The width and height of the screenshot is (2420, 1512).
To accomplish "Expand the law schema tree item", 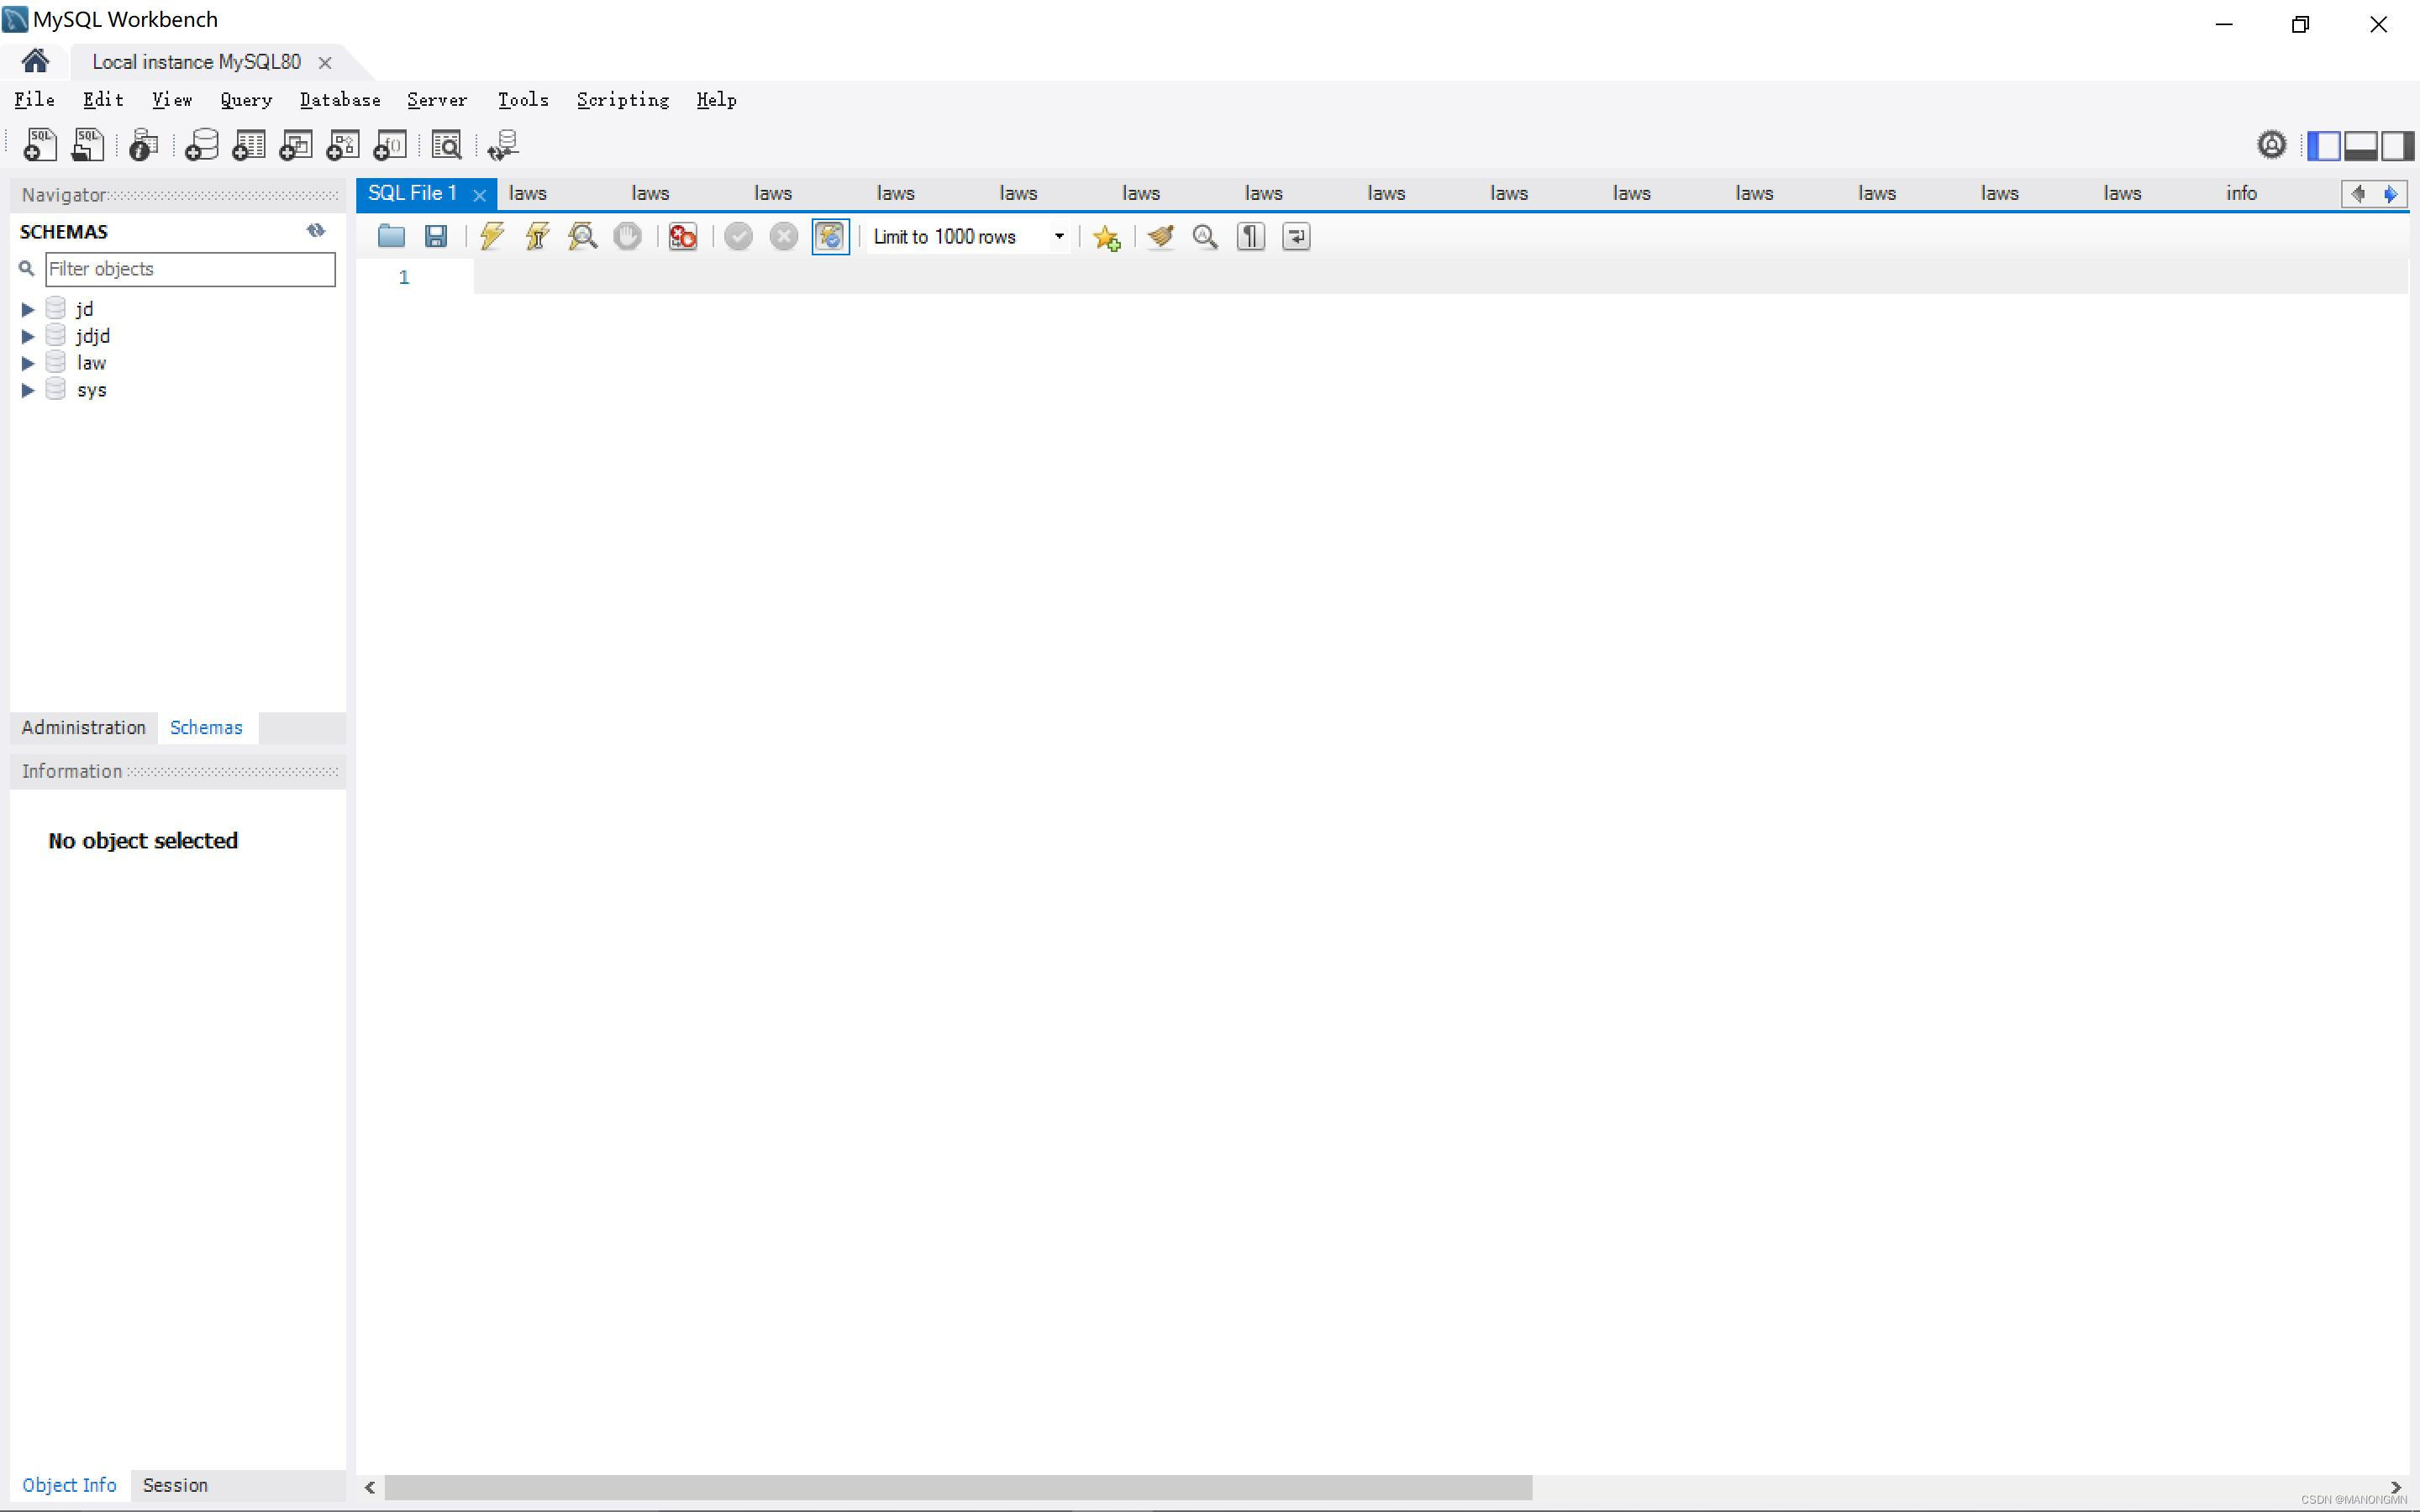I will point(26,362).
